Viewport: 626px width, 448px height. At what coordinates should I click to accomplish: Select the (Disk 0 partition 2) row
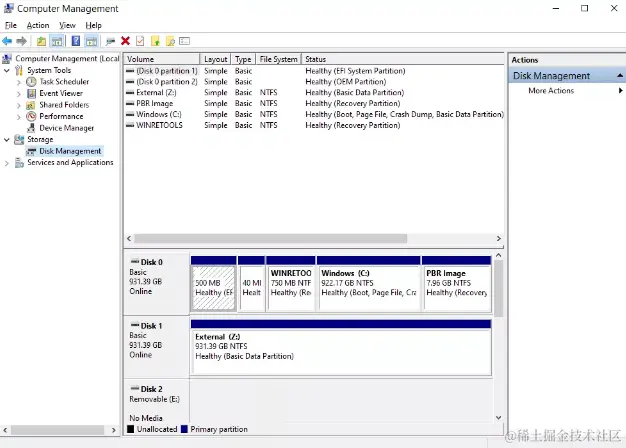(x=314, y=82)
